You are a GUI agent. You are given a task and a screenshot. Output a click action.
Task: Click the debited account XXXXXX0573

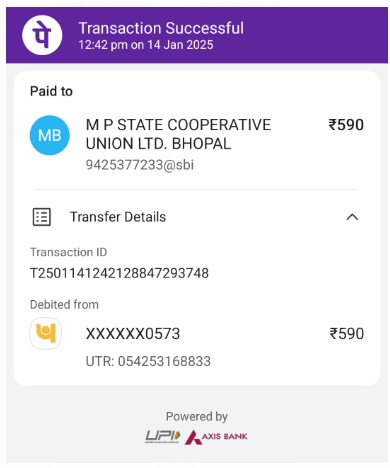point(133,334)
